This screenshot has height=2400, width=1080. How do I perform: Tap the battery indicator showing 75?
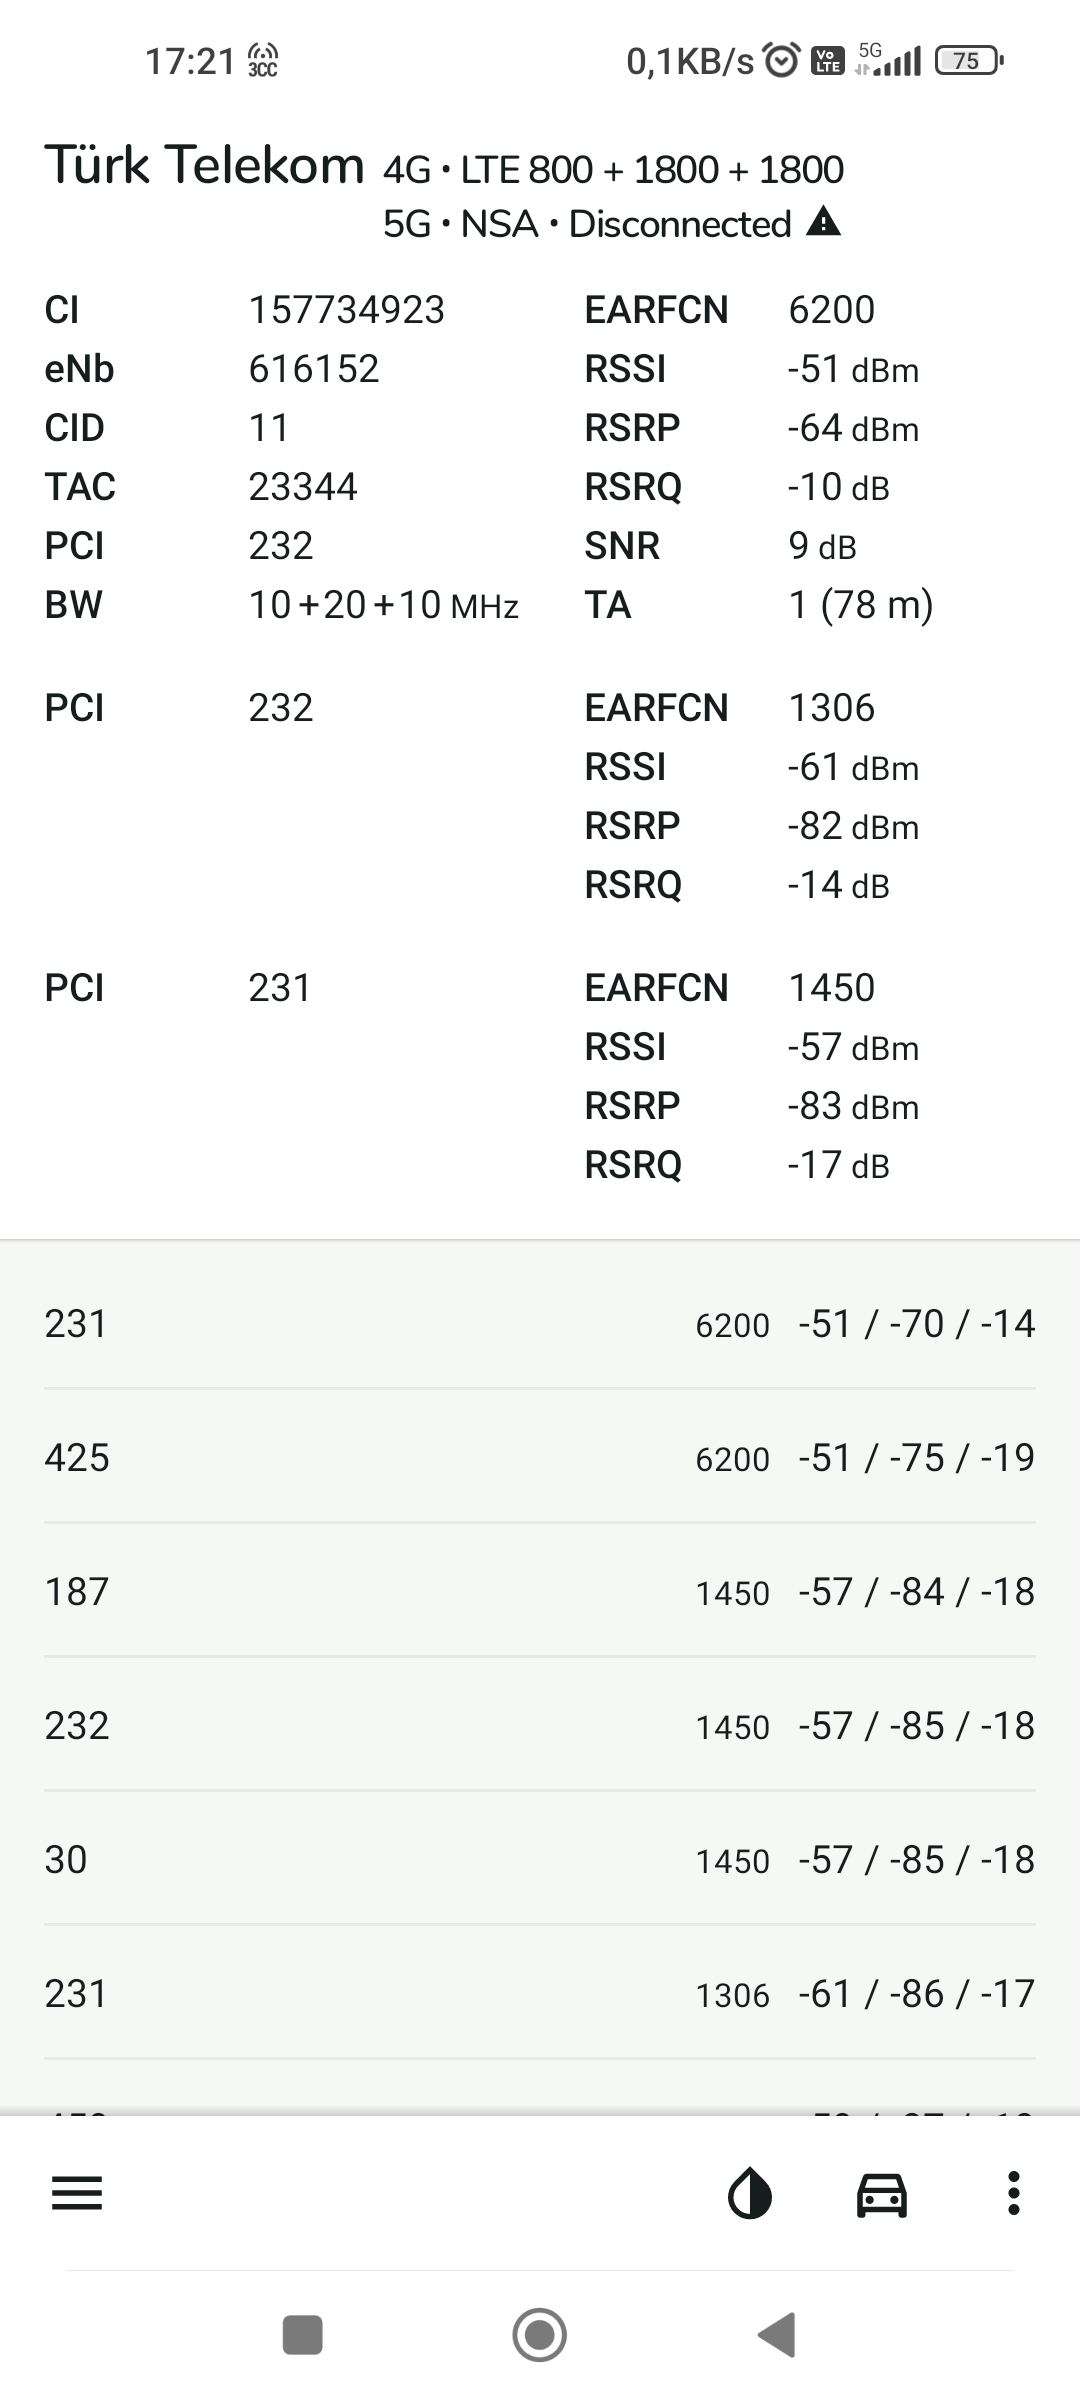968,61
